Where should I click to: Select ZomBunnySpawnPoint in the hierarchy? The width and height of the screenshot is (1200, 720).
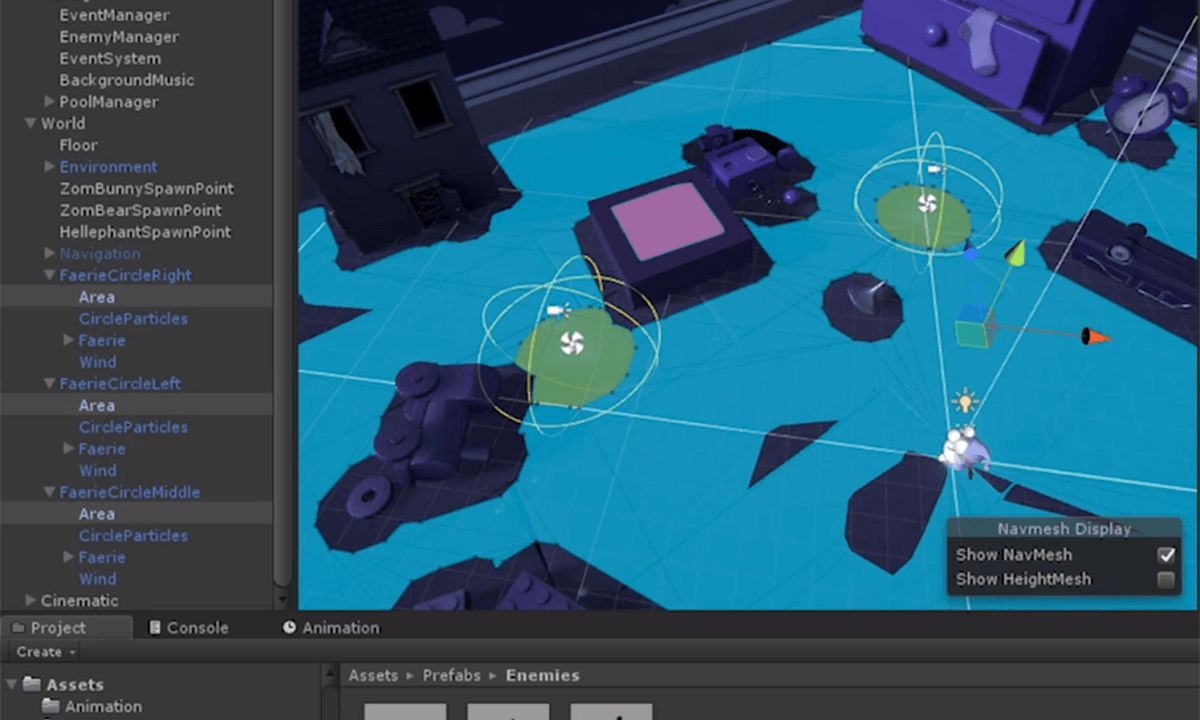[146, 189]
